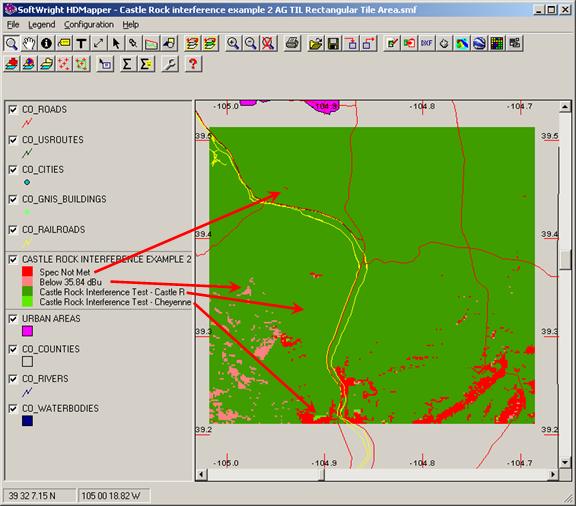Click the pink Below 35.84 dBu swatch
The height and width of the screenshot is (506, 576).
click(27, 282)
